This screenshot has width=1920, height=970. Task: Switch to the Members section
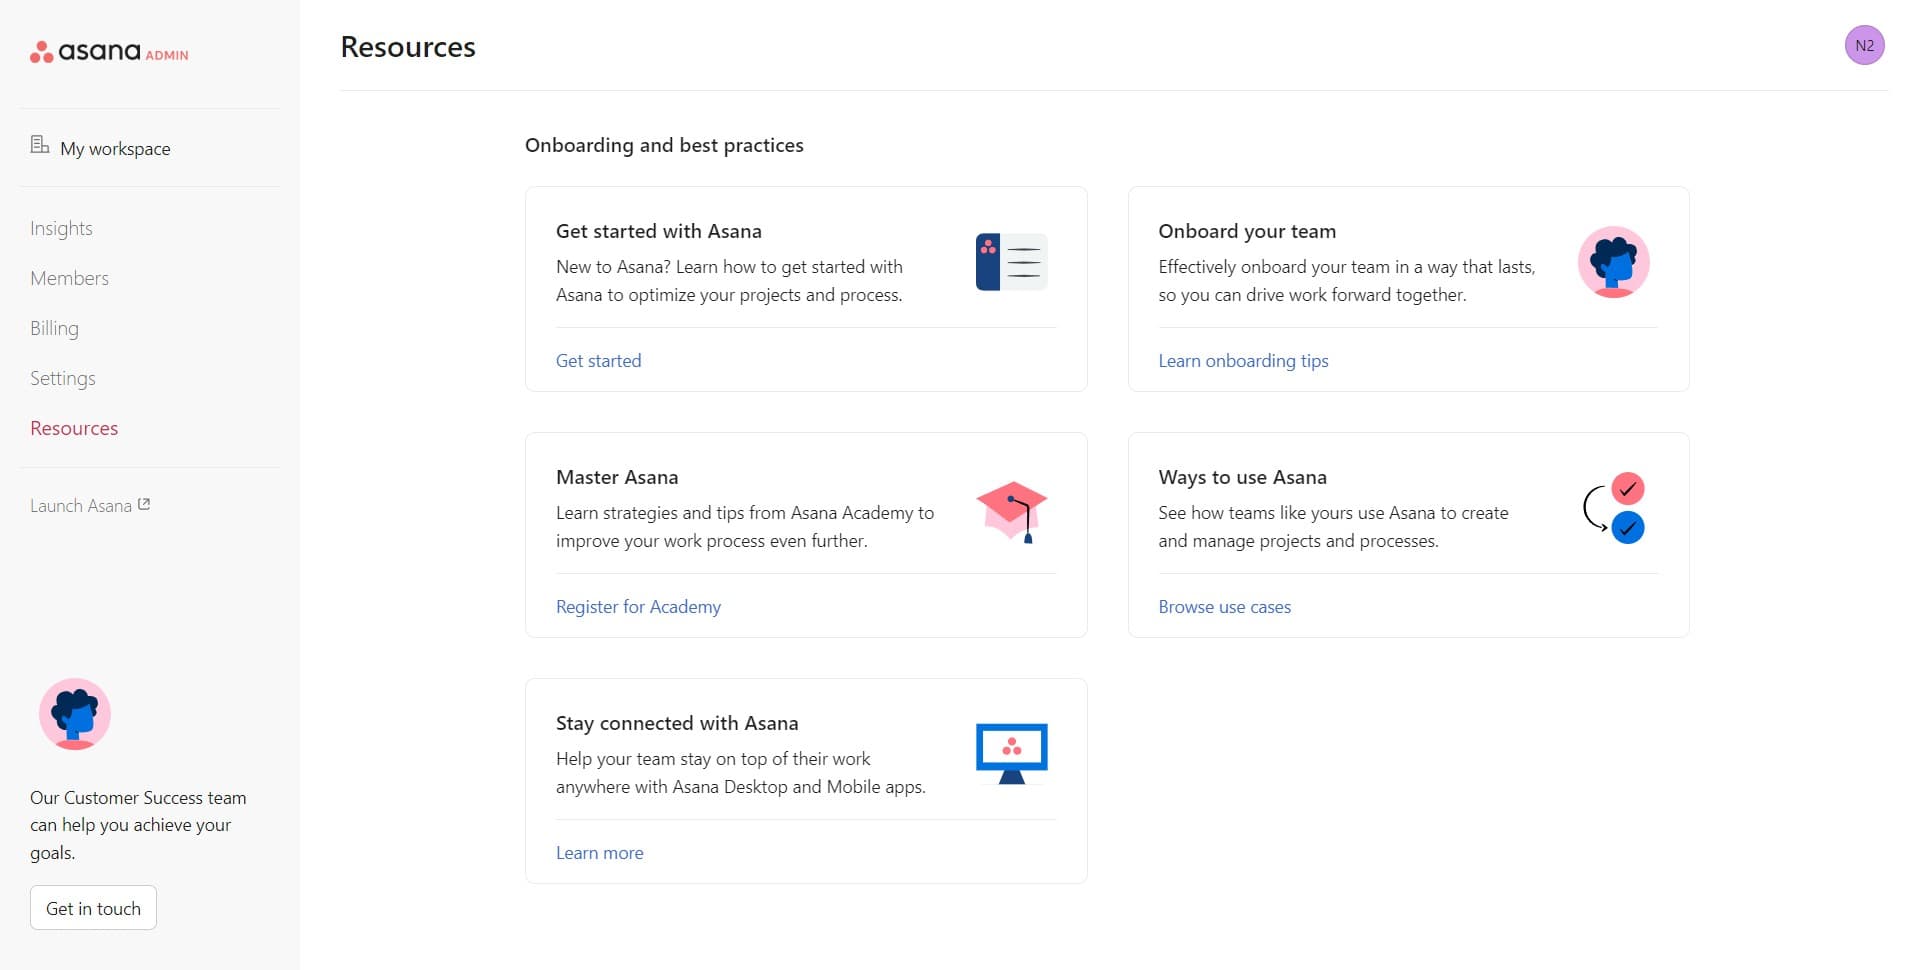(69, 277)
